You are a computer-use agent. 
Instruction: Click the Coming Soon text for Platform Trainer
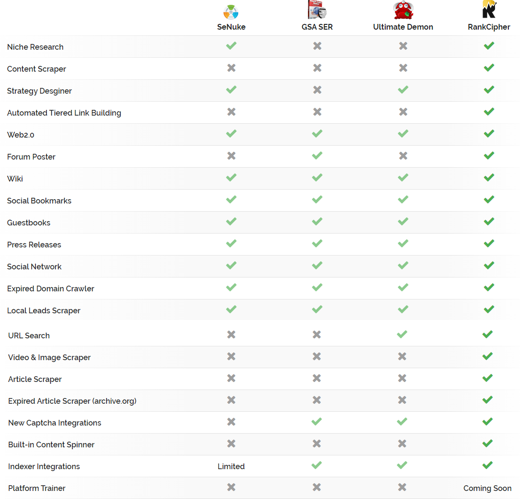click(487, 488)
